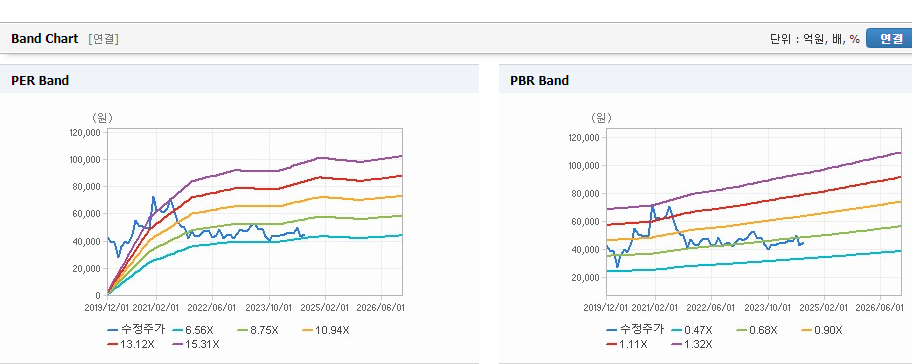
Task: Click 2019/12/01 on PBR Band x-axis
Action: (606, 308)
